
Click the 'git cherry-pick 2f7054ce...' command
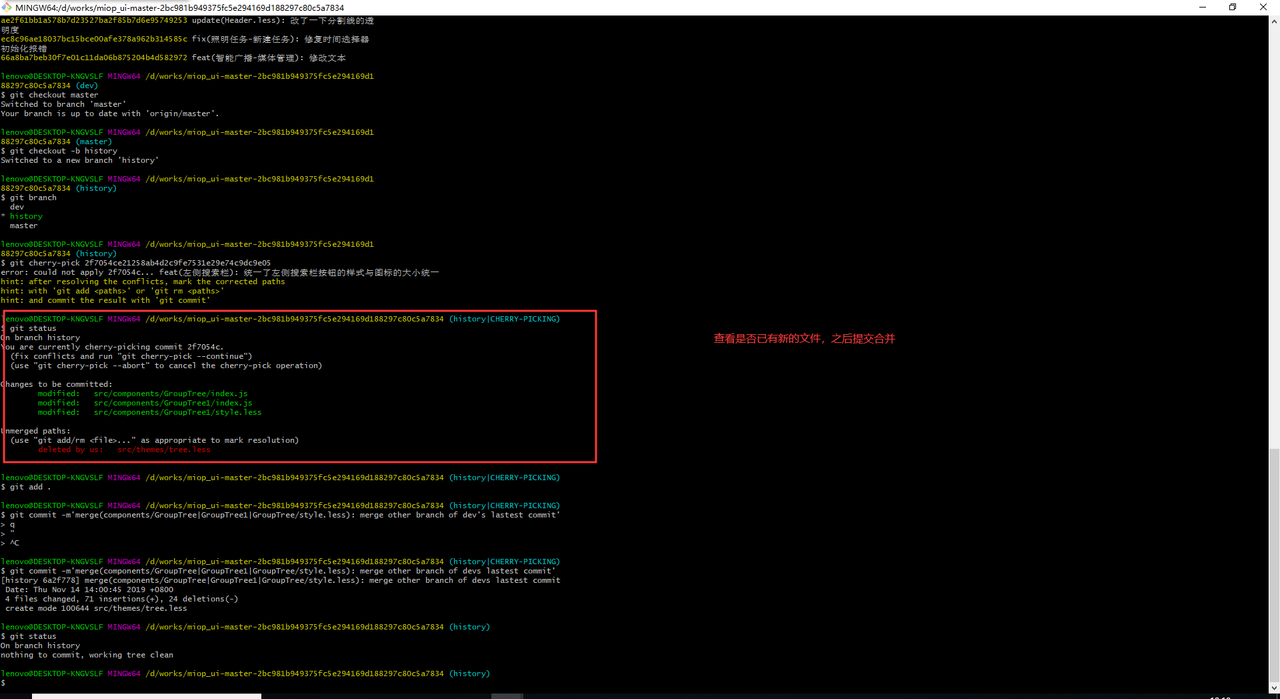(135, 263)
